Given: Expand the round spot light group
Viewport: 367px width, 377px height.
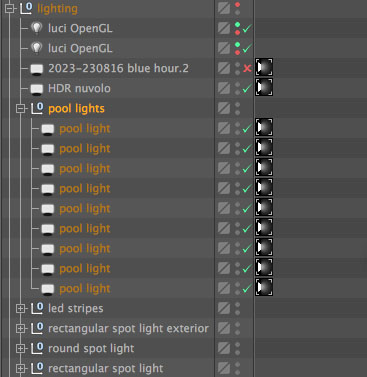Looking at the screenshot, I should point(21,349).
